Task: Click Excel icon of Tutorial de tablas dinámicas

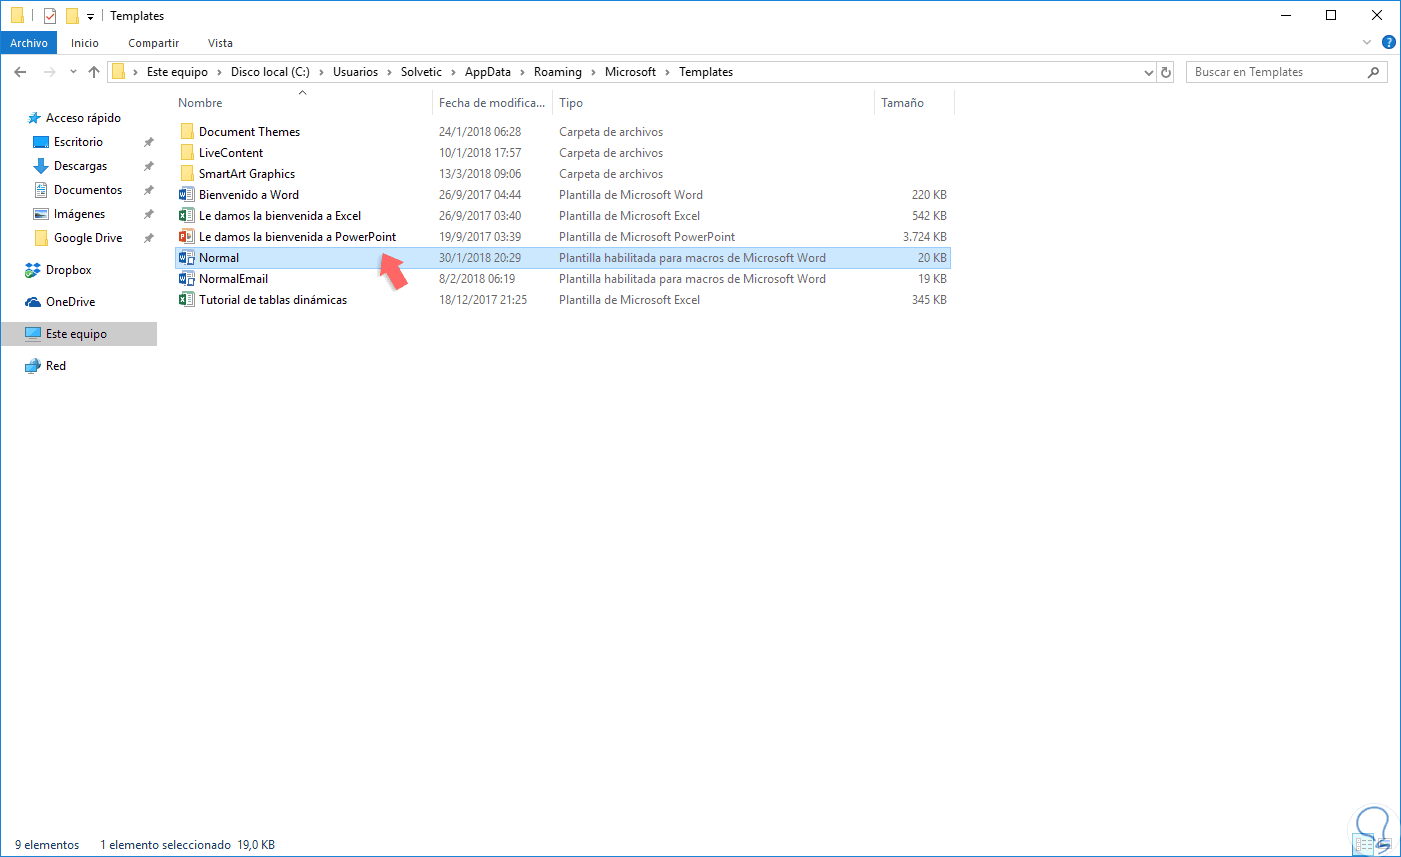Action: point(186,300)
